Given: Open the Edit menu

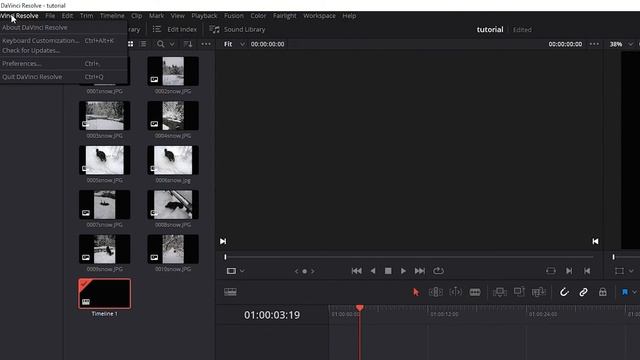Looking at the screenshot, I should [67, 16].
